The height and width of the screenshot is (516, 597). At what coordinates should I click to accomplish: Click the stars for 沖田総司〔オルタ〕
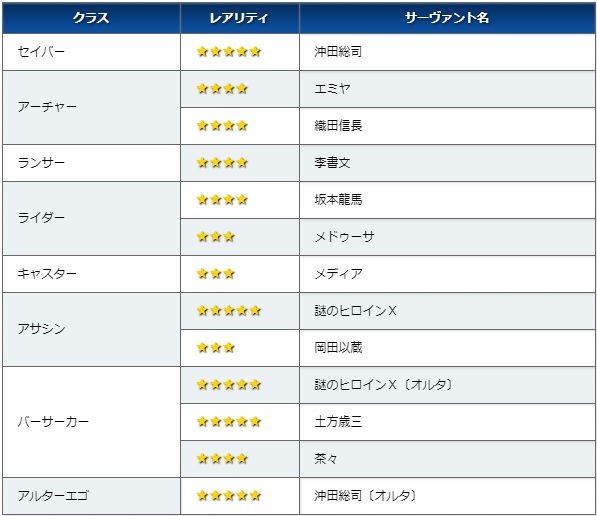pyautogui.click(x=229, y=495)
